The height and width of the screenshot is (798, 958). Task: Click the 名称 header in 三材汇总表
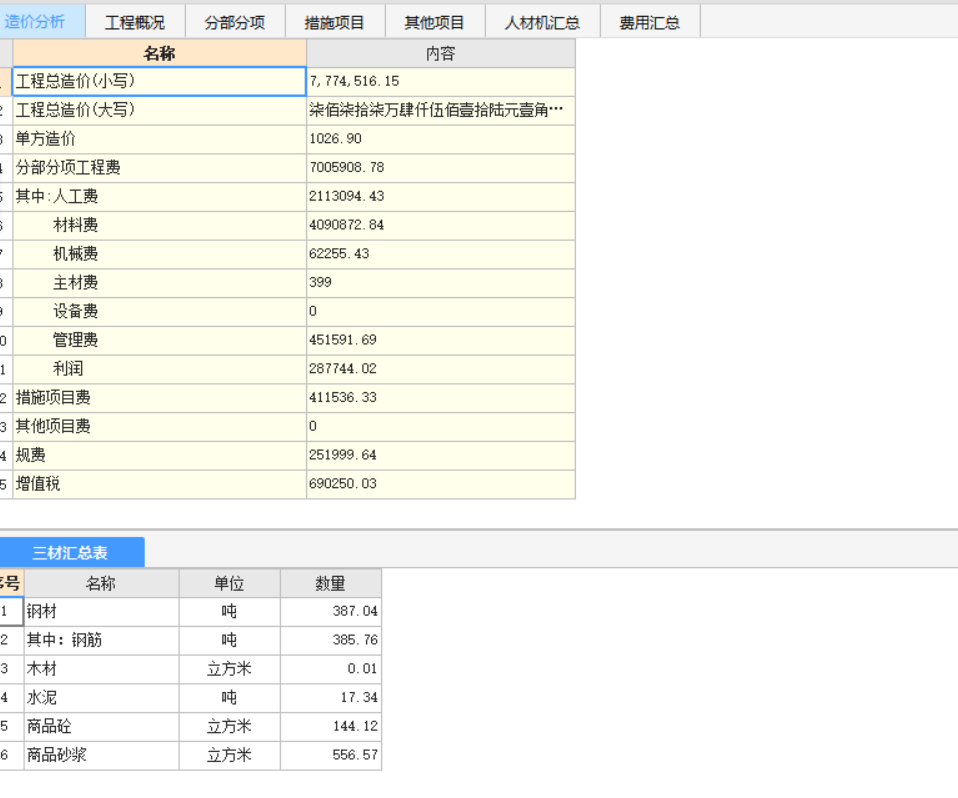tap(101, 584)
